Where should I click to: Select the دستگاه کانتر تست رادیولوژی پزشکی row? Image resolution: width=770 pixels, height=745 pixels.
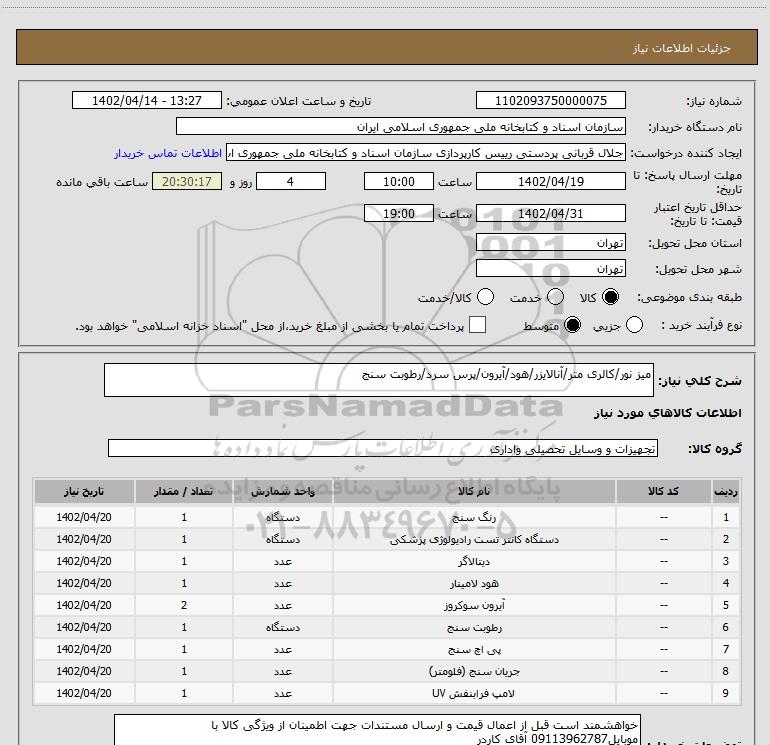point(386,539)
